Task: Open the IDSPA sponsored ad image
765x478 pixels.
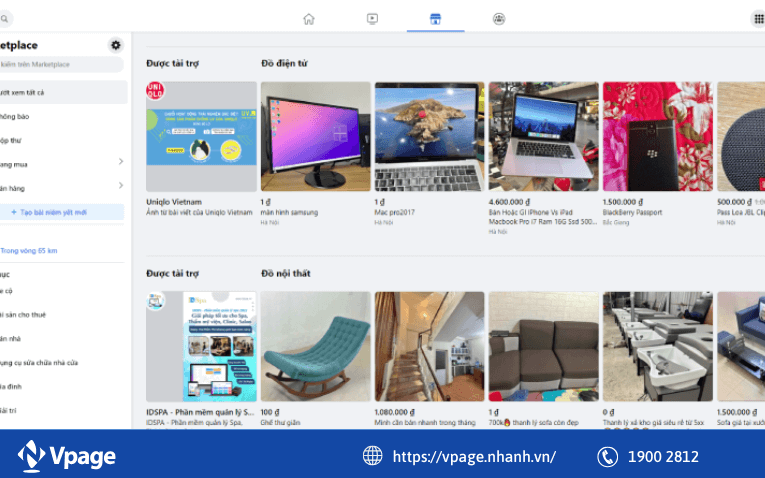Action: click(201, 346)
